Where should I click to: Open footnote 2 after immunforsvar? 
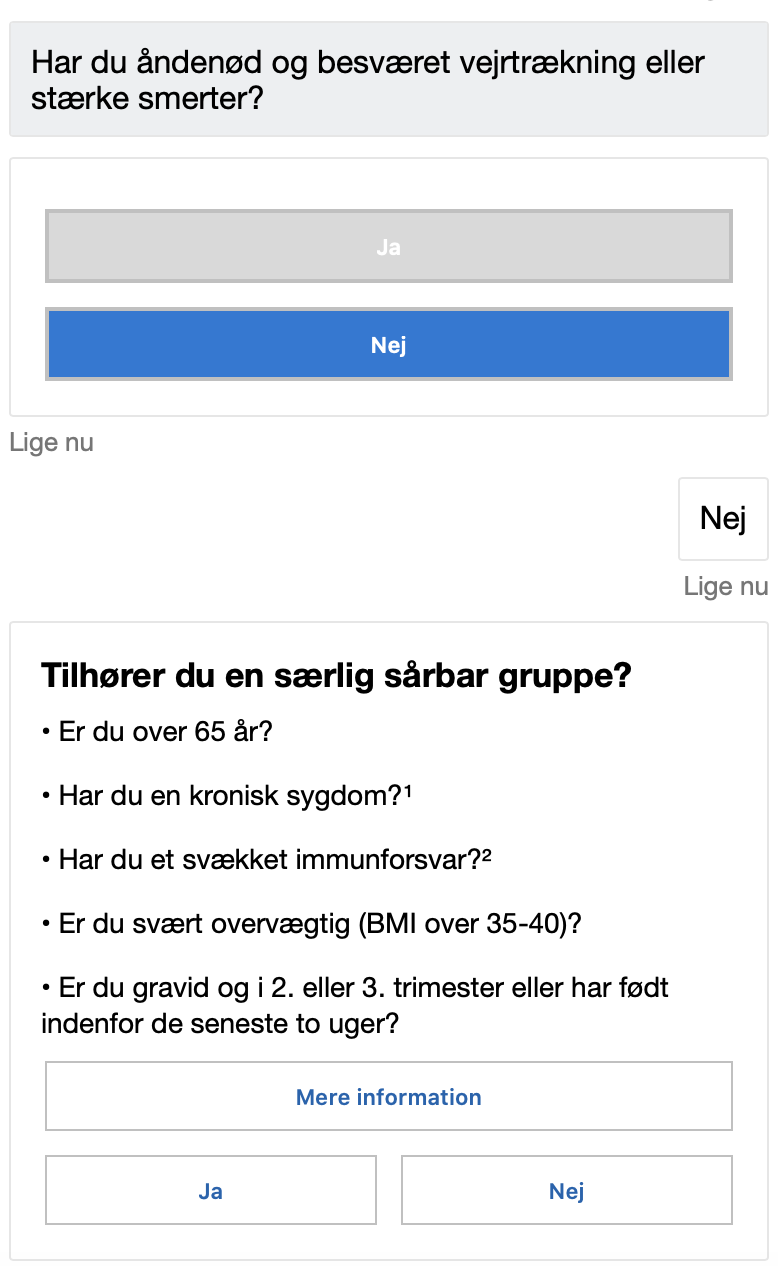tap(486, 856)
